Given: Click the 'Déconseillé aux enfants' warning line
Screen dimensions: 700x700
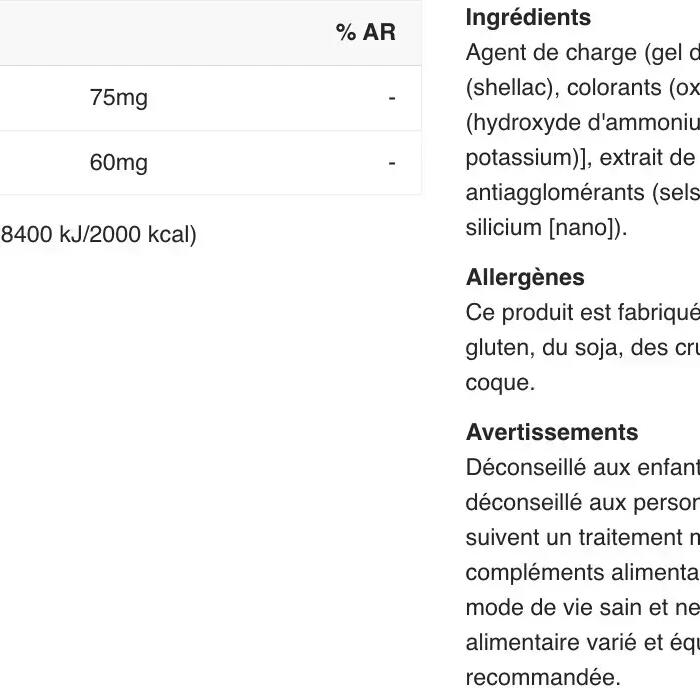Looking at the screenshot, I should click(583, 467).
